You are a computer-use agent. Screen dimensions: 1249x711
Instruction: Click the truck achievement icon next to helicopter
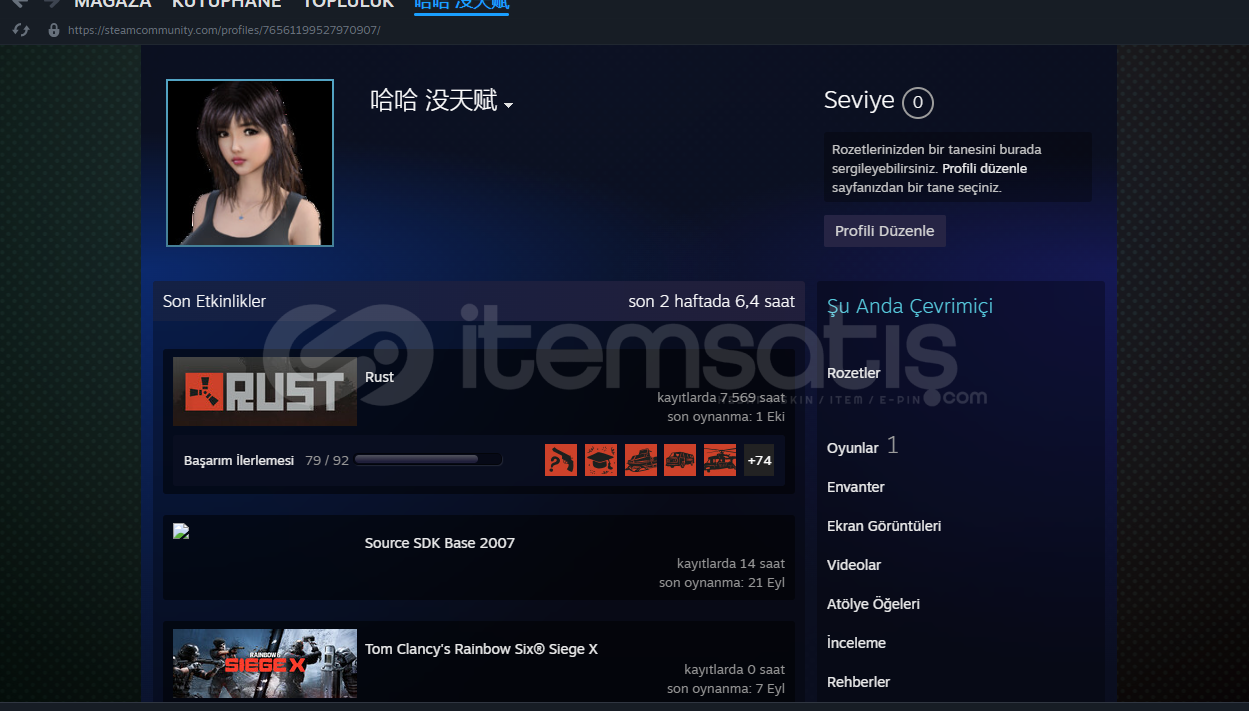680,460
